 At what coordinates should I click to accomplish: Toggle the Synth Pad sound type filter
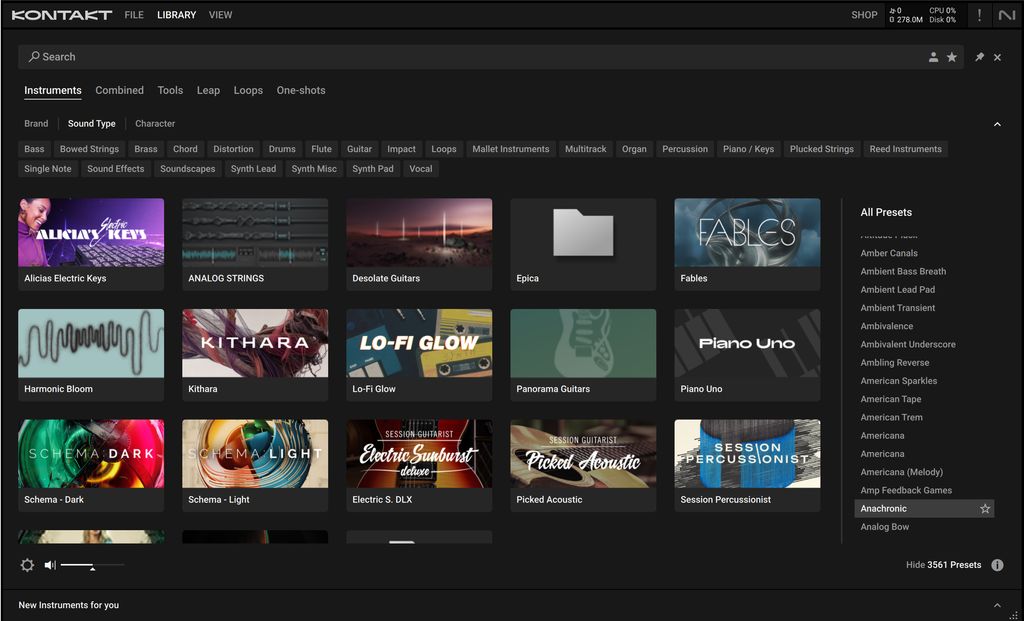(x=372, y=168)
